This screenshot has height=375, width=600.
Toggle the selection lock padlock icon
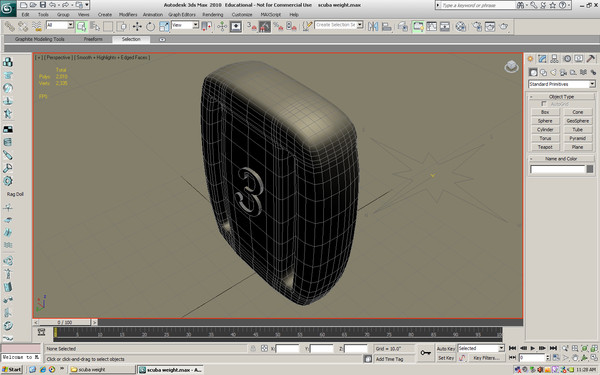[253, 349]
